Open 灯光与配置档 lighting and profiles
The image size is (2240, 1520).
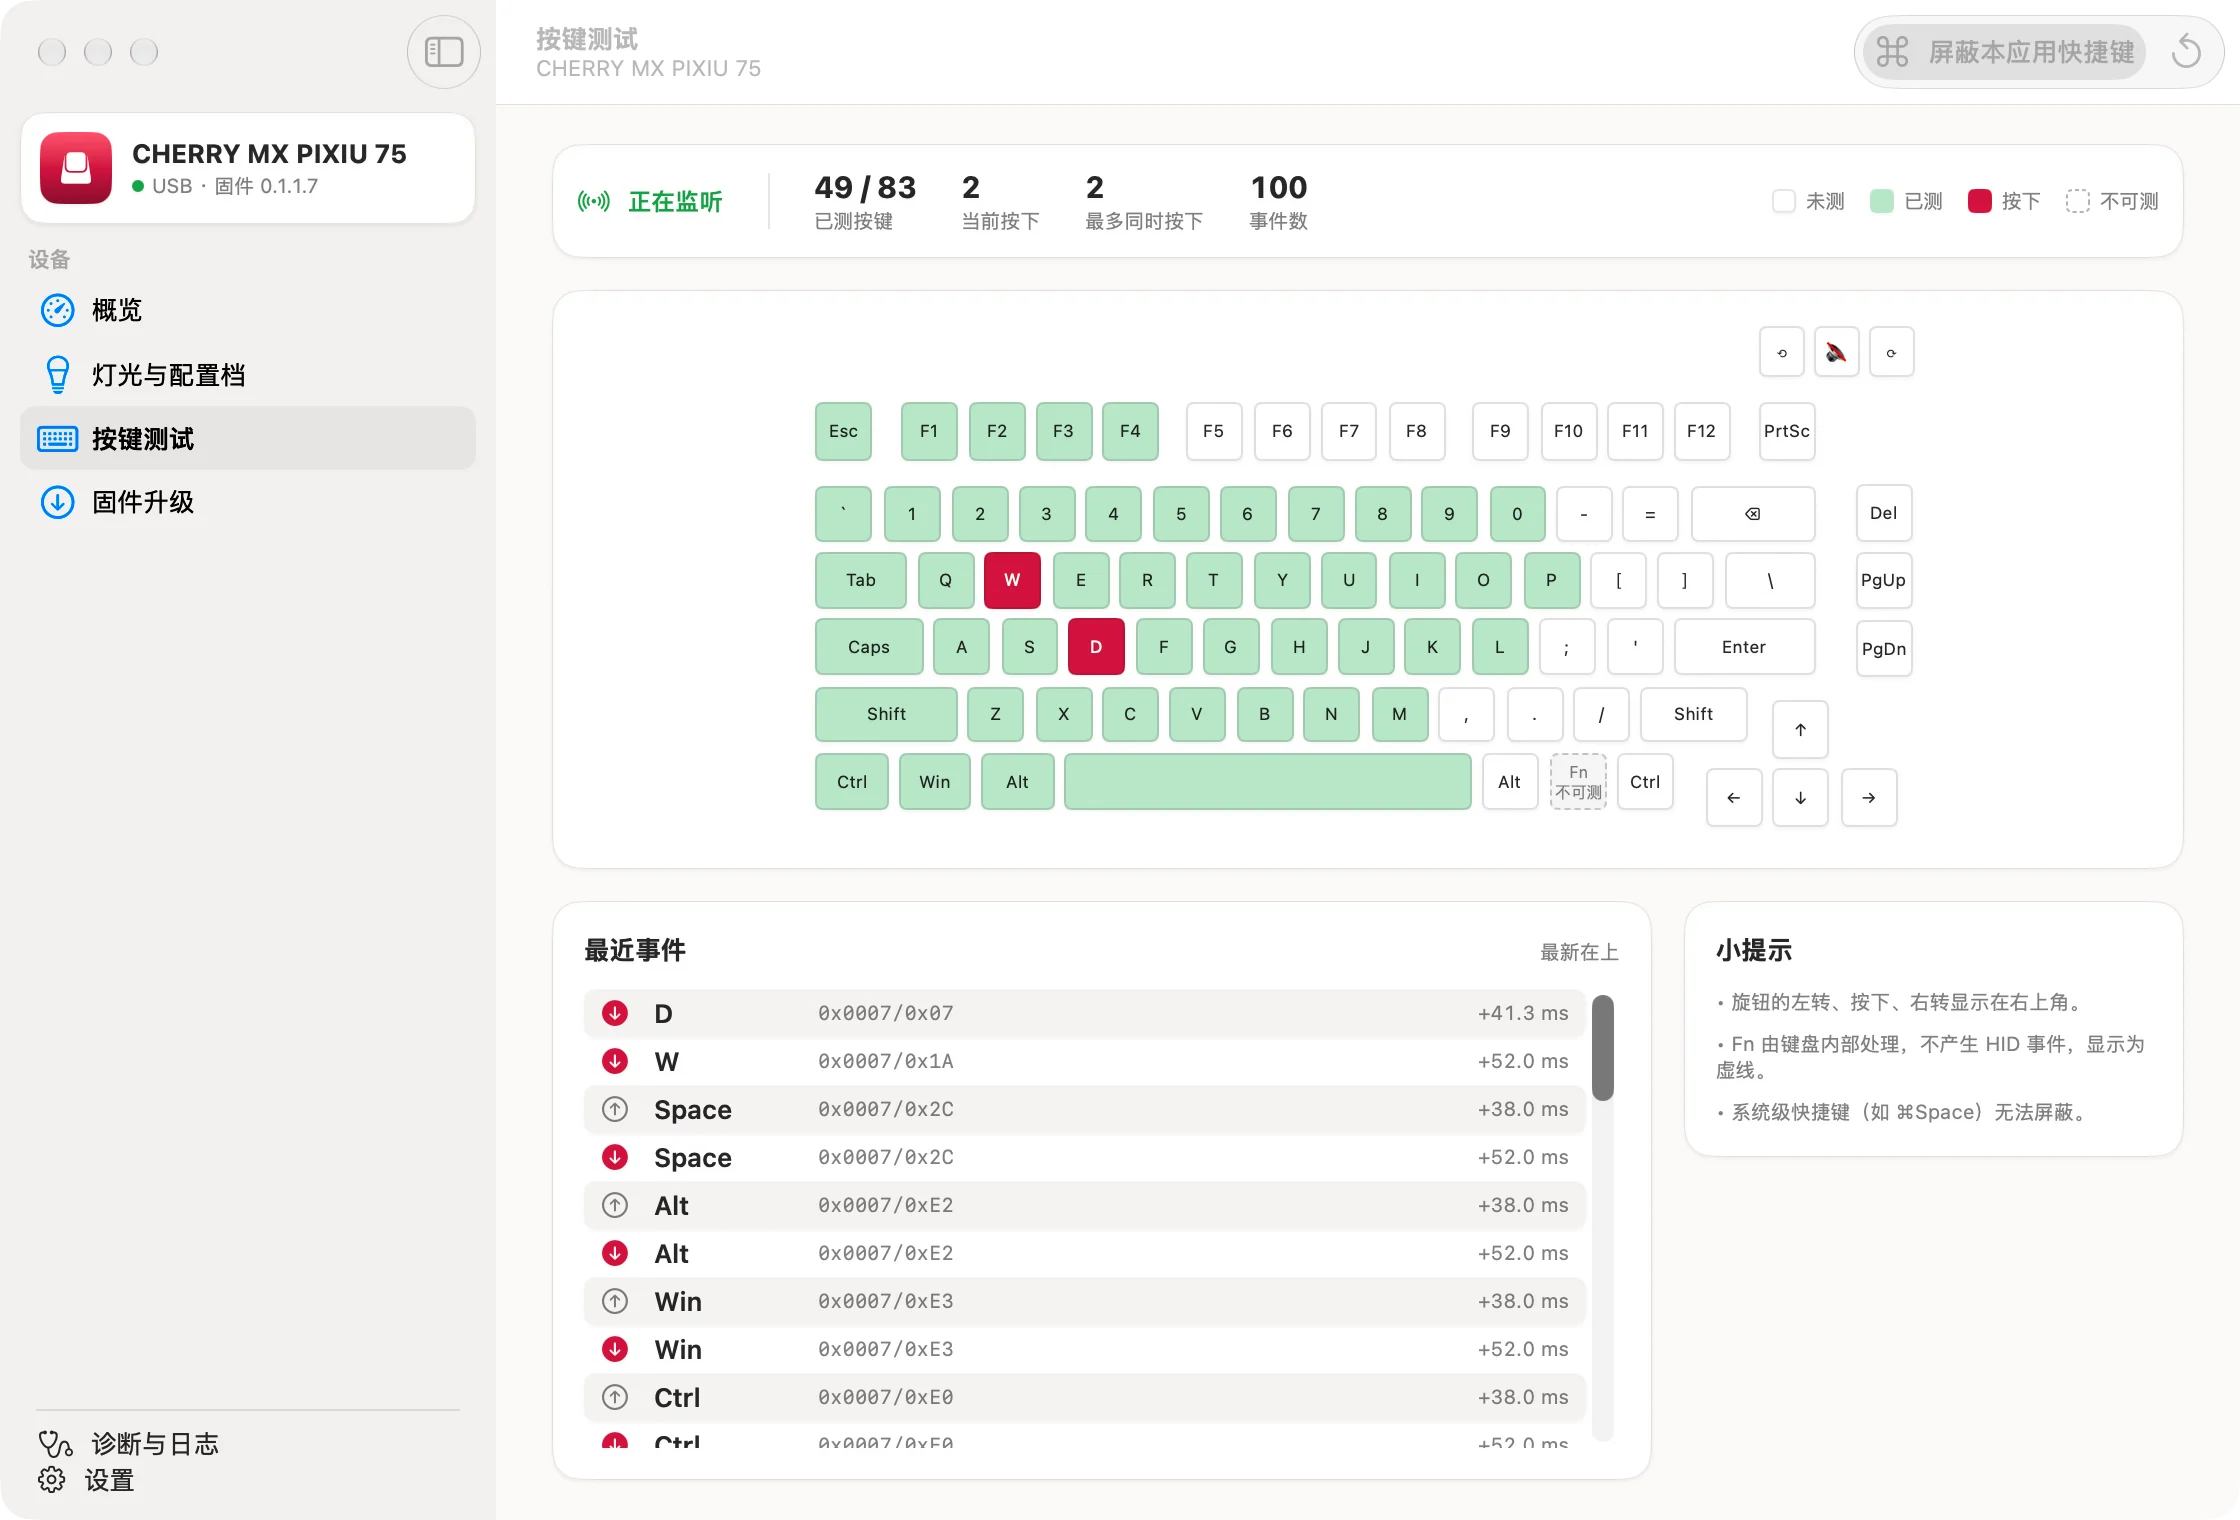click(x=247, y=374)
